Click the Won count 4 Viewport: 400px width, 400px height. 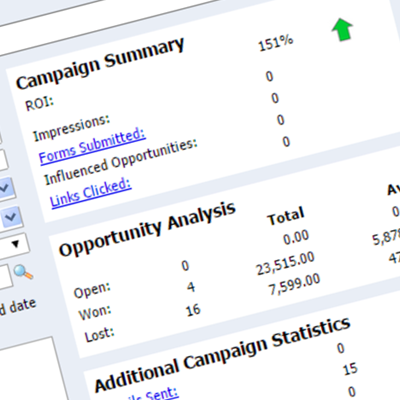pyautogui.click(x=191, y=287)
